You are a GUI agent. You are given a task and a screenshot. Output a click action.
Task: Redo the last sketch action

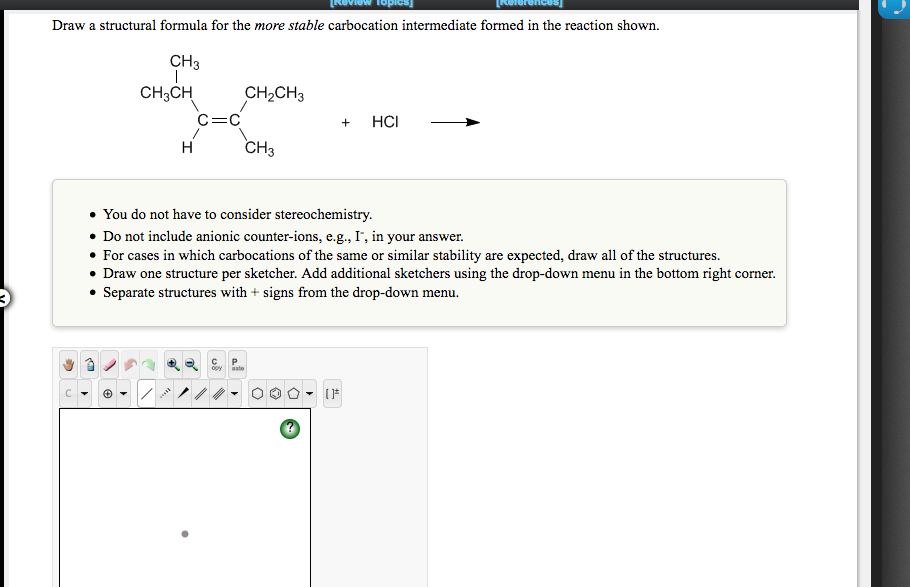148,364
